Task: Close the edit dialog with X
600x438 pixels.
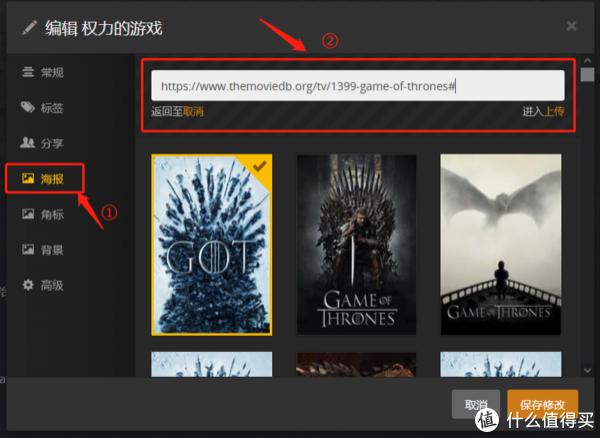Action: 571,25
